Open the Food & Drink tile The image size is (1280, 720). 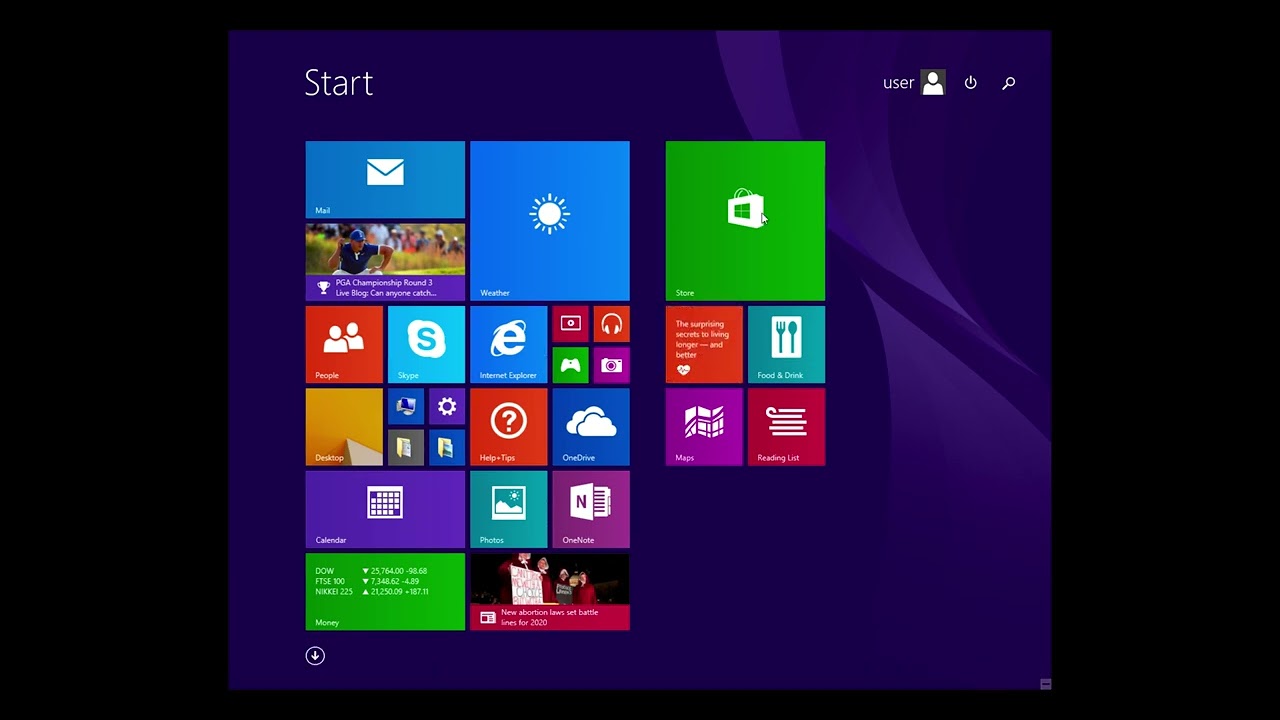[786, 344]
